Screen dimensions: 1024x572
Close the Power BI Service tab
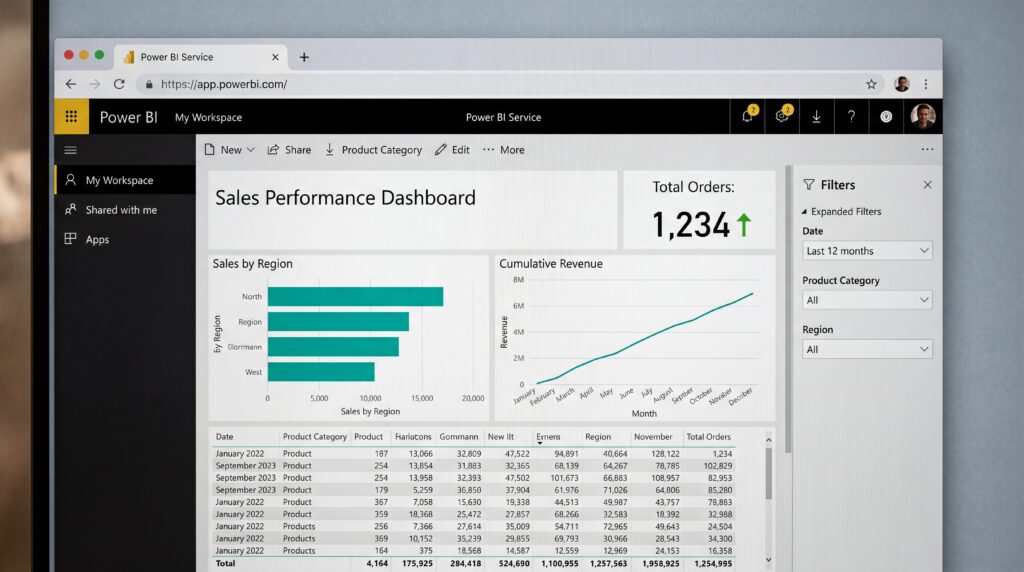[x=275, y=57]
